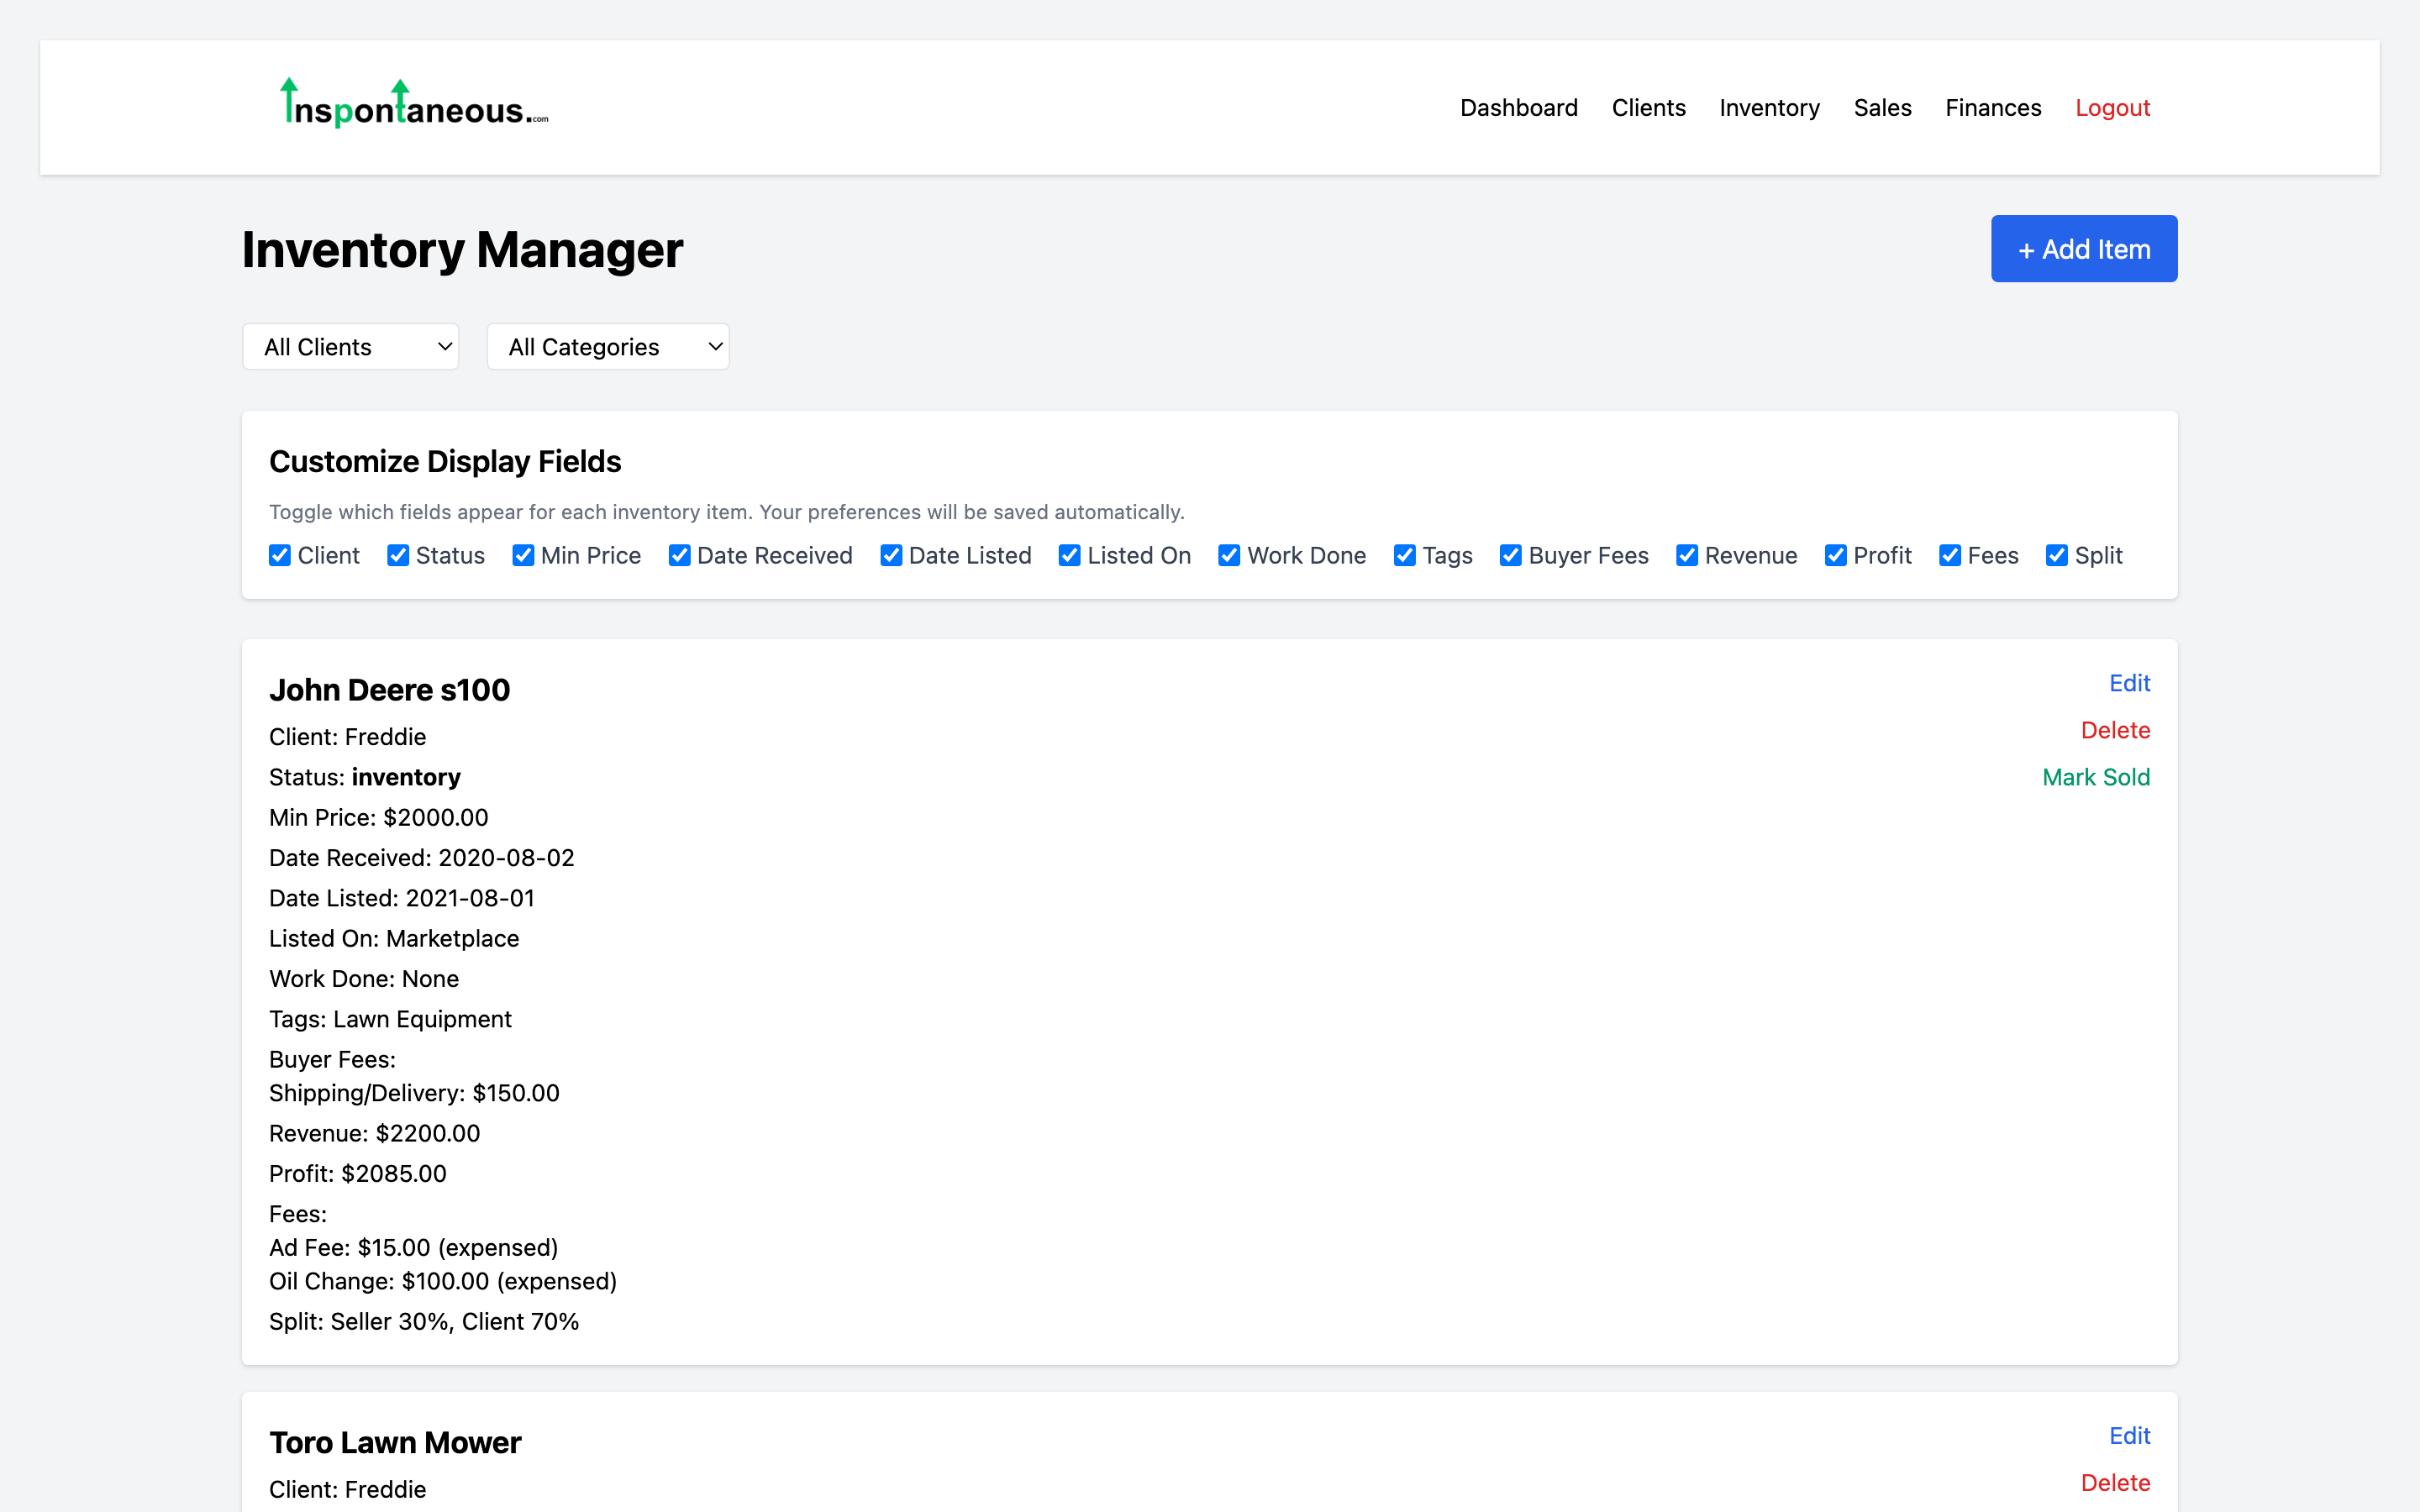Toggle the Client display field checkbox
Screen dimensions: 2420x1512
[279, 555]
